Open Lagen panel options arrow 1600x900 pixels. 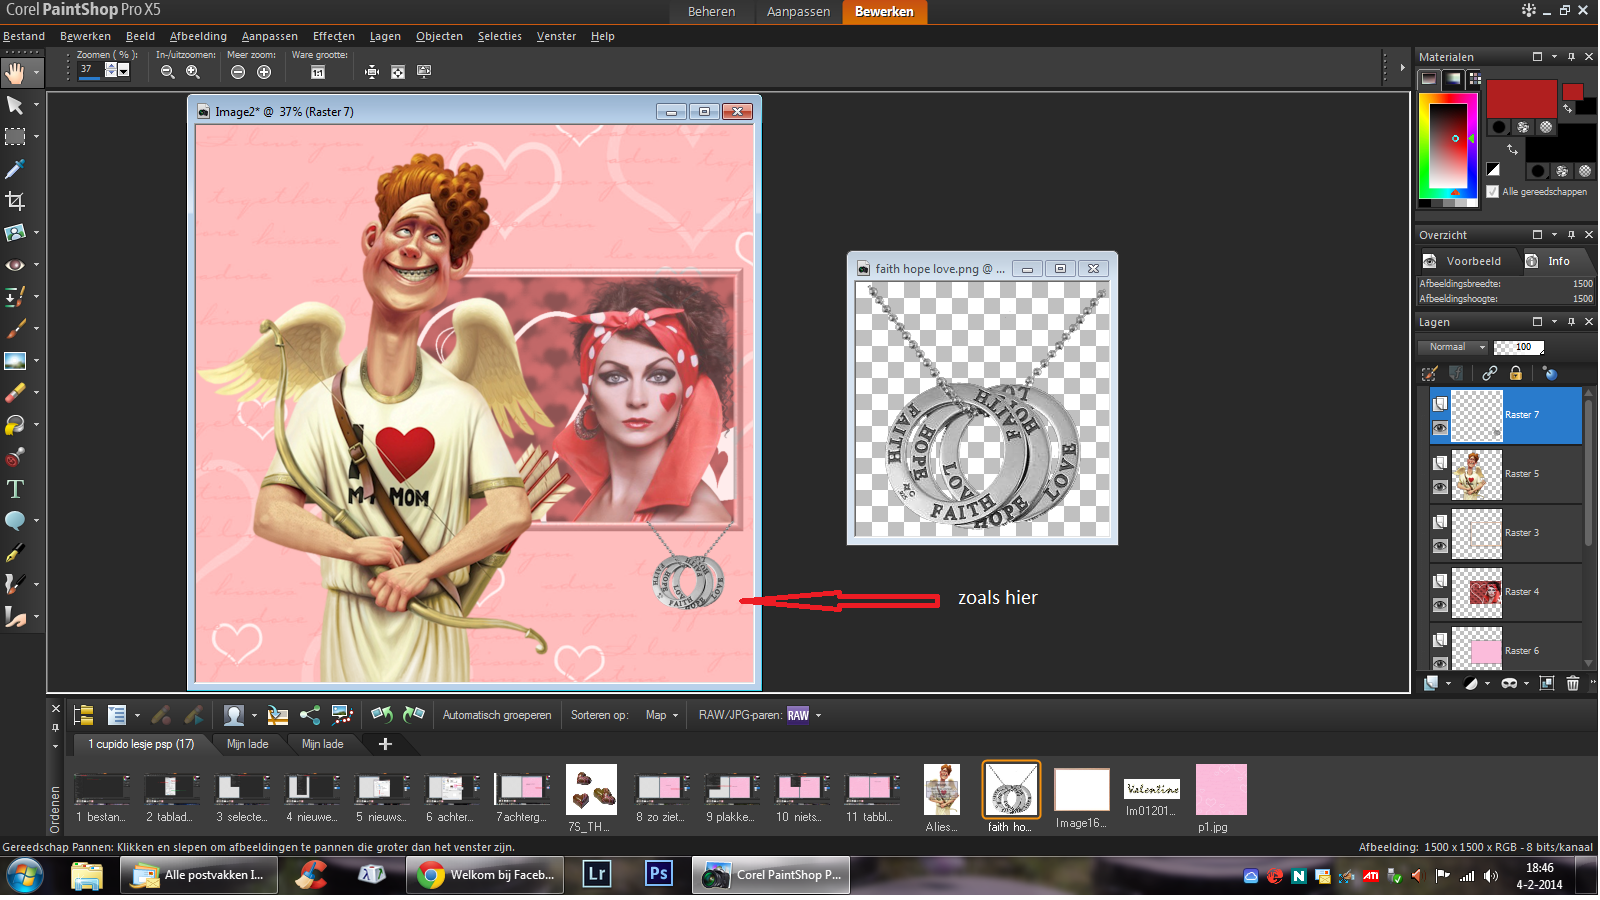1554,322
